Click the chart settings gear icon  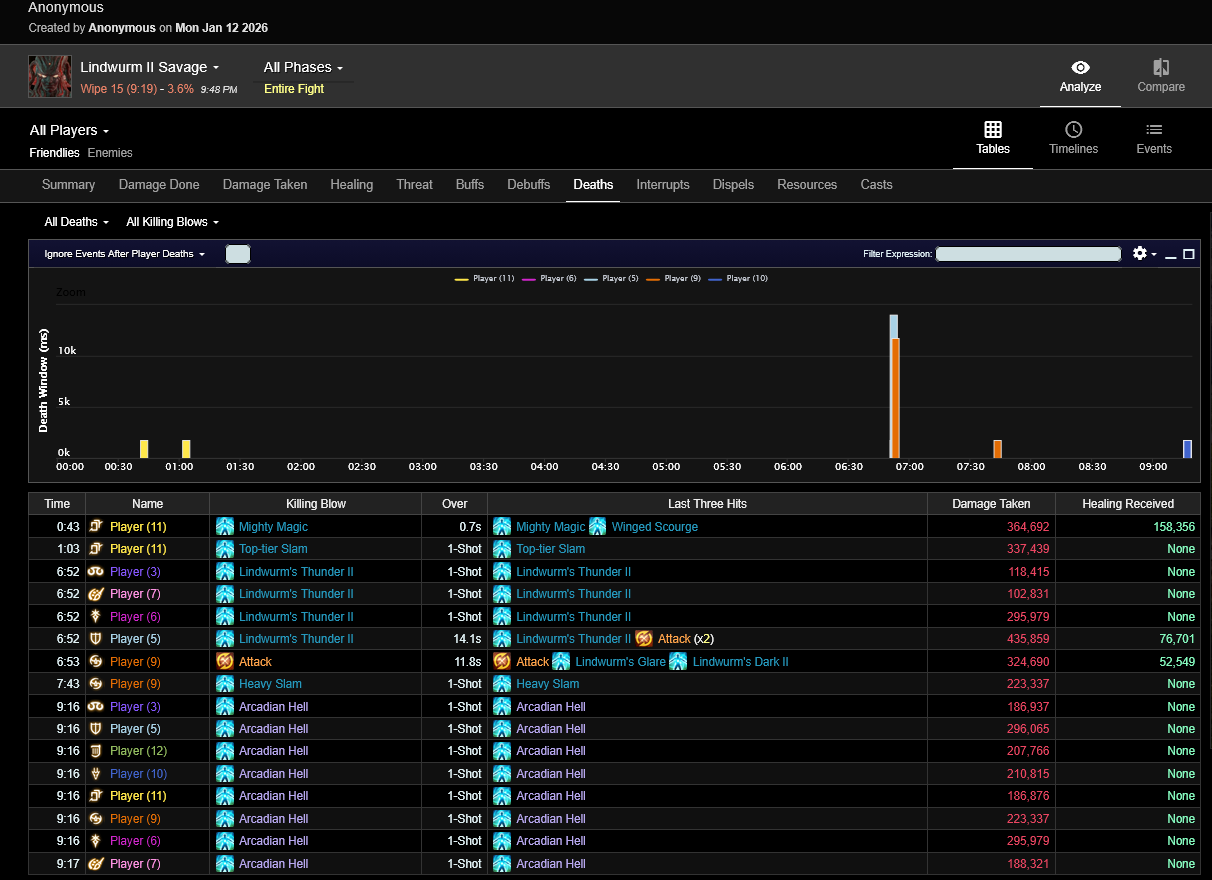[1139, 254]
